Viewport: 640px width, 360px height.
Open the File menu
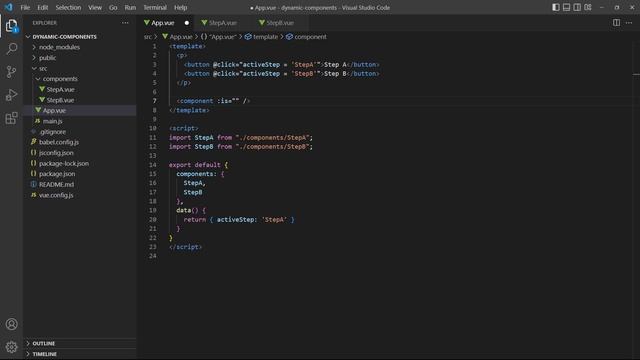pyautogui.click(x=25, y=7)
